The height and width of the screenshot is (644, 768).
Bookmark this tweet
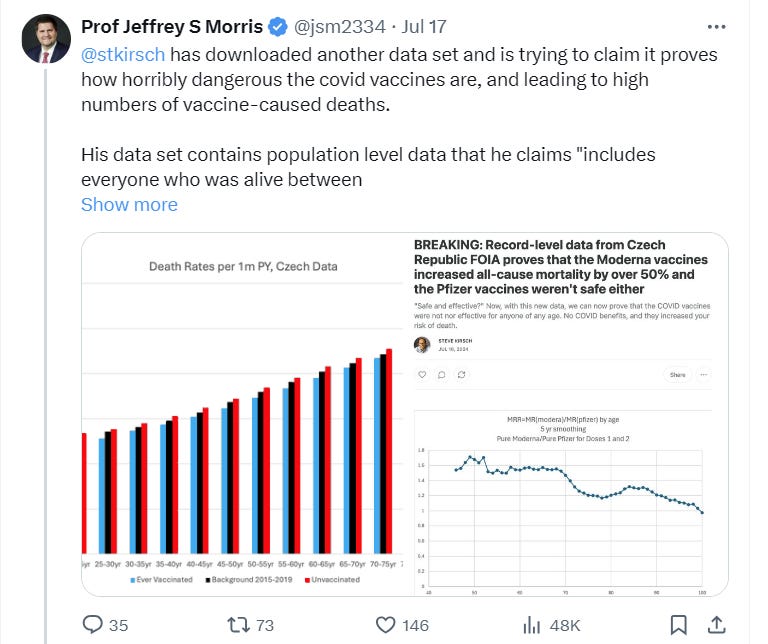point(679,624)
